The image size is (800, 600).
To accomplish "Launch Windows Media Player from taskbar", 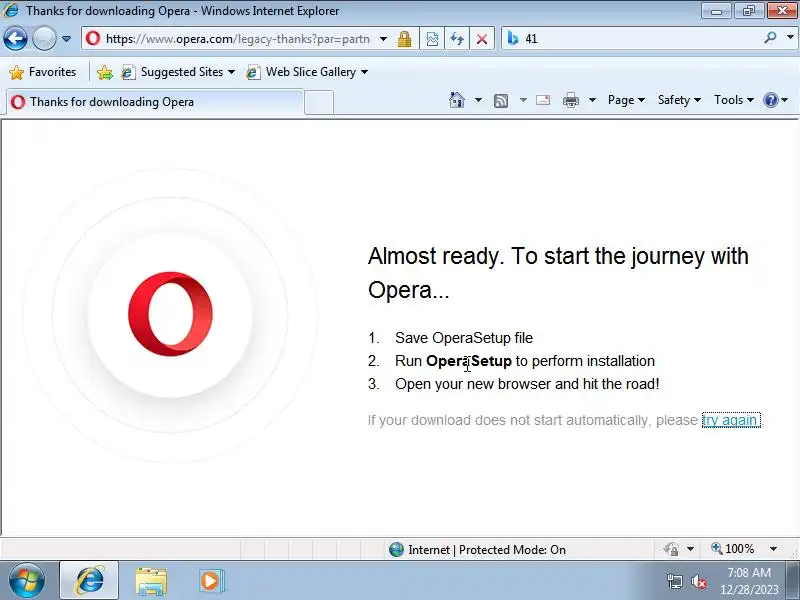I will tap(211, 581).
